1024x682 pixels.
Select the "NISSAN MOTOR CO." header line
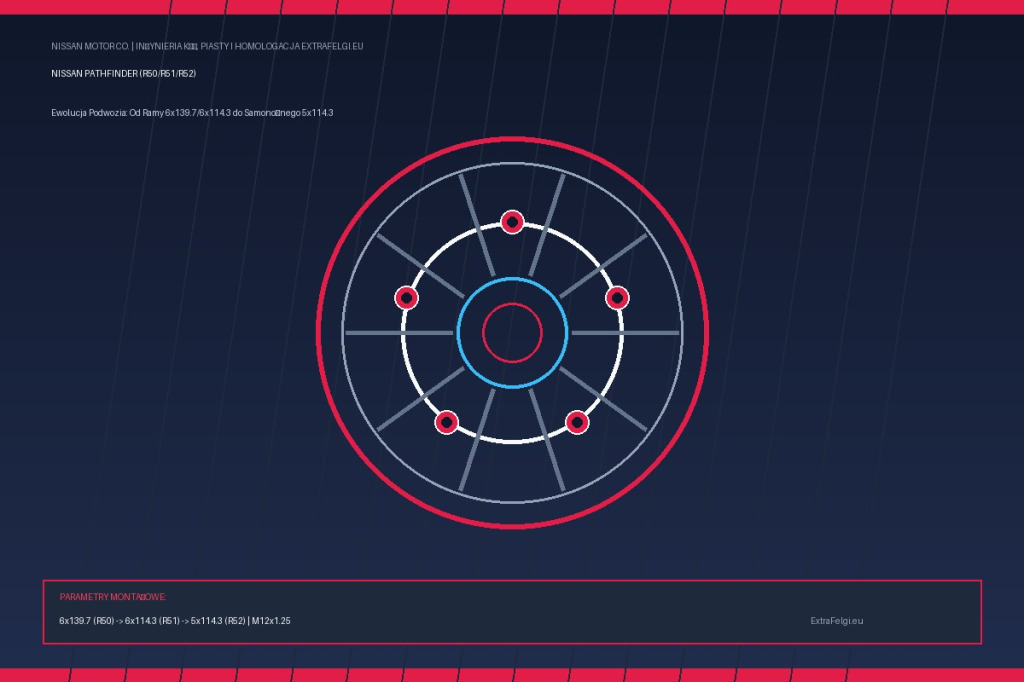[x=207, y=46]
